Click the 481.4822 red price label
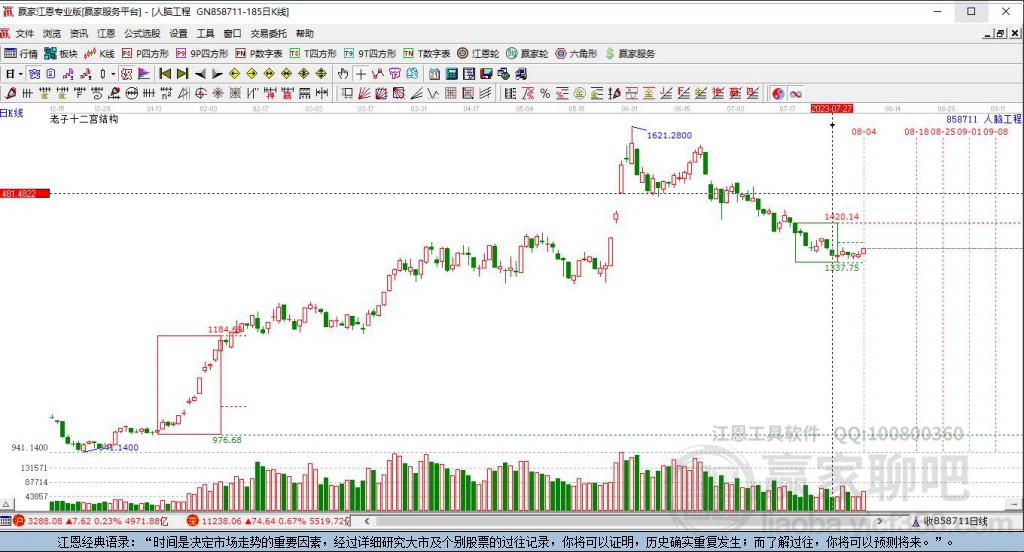The image size is (1024, 552). [x=25, y=193]
